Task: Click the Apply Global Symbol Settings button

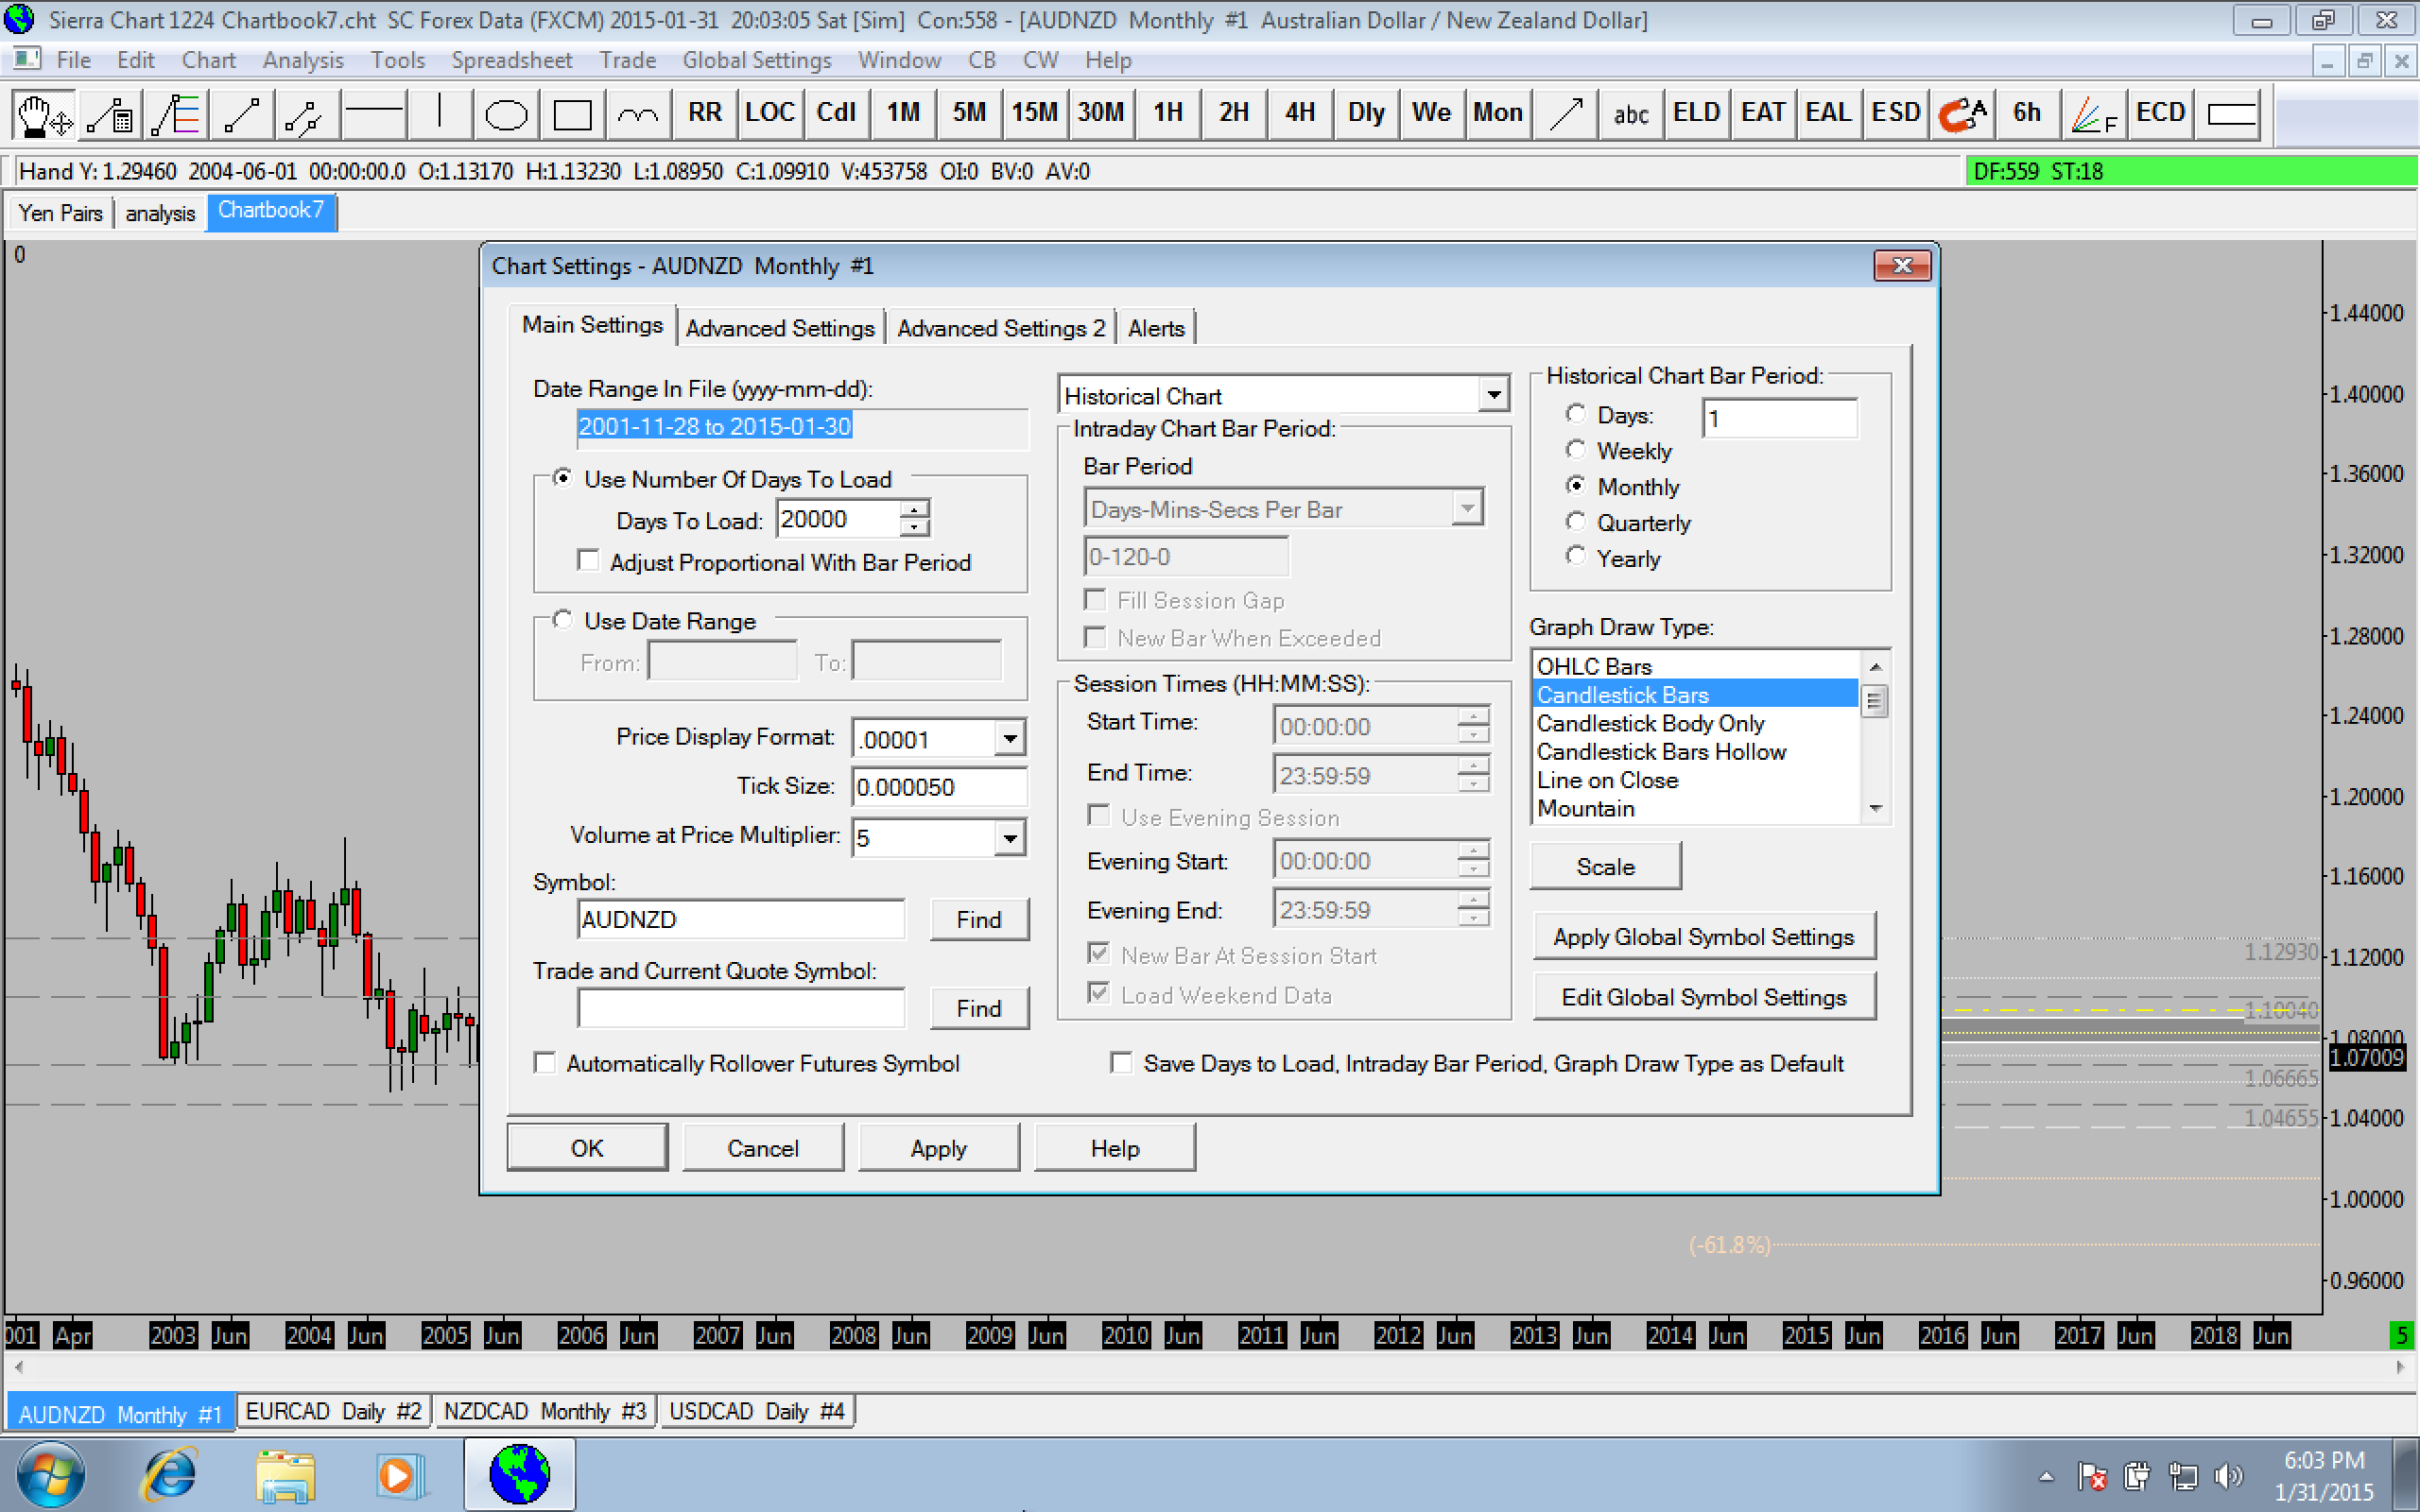Action: [x=1703, y=937]
